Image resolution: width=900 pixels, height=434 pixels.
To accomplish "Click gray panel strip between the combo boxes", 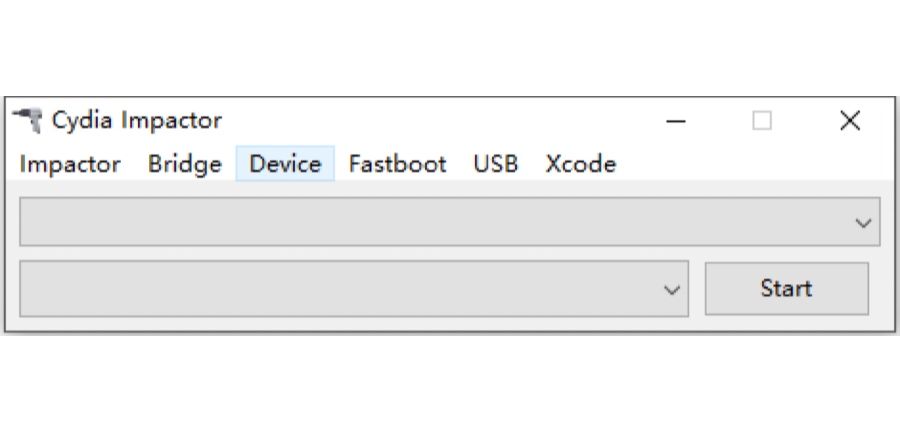I will (x=449, y=253).
